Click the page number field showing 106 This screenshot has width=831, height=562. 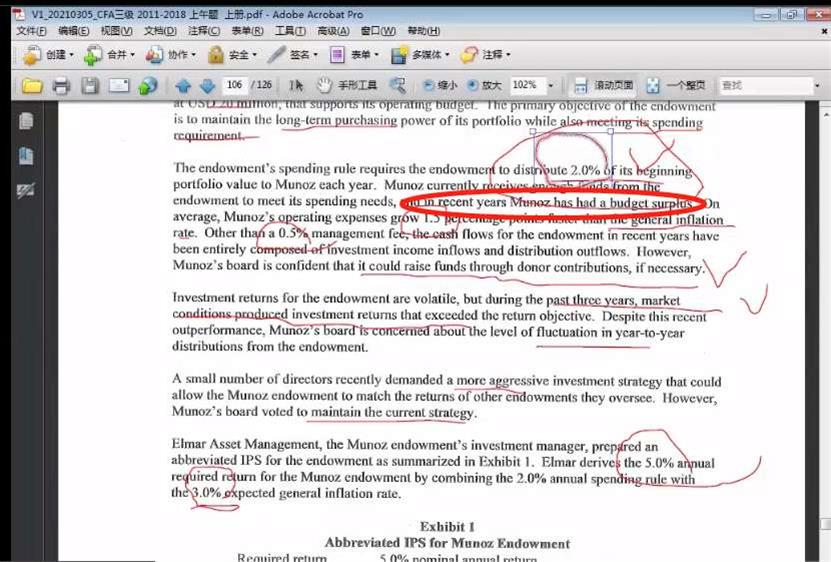tap(234, 85)
